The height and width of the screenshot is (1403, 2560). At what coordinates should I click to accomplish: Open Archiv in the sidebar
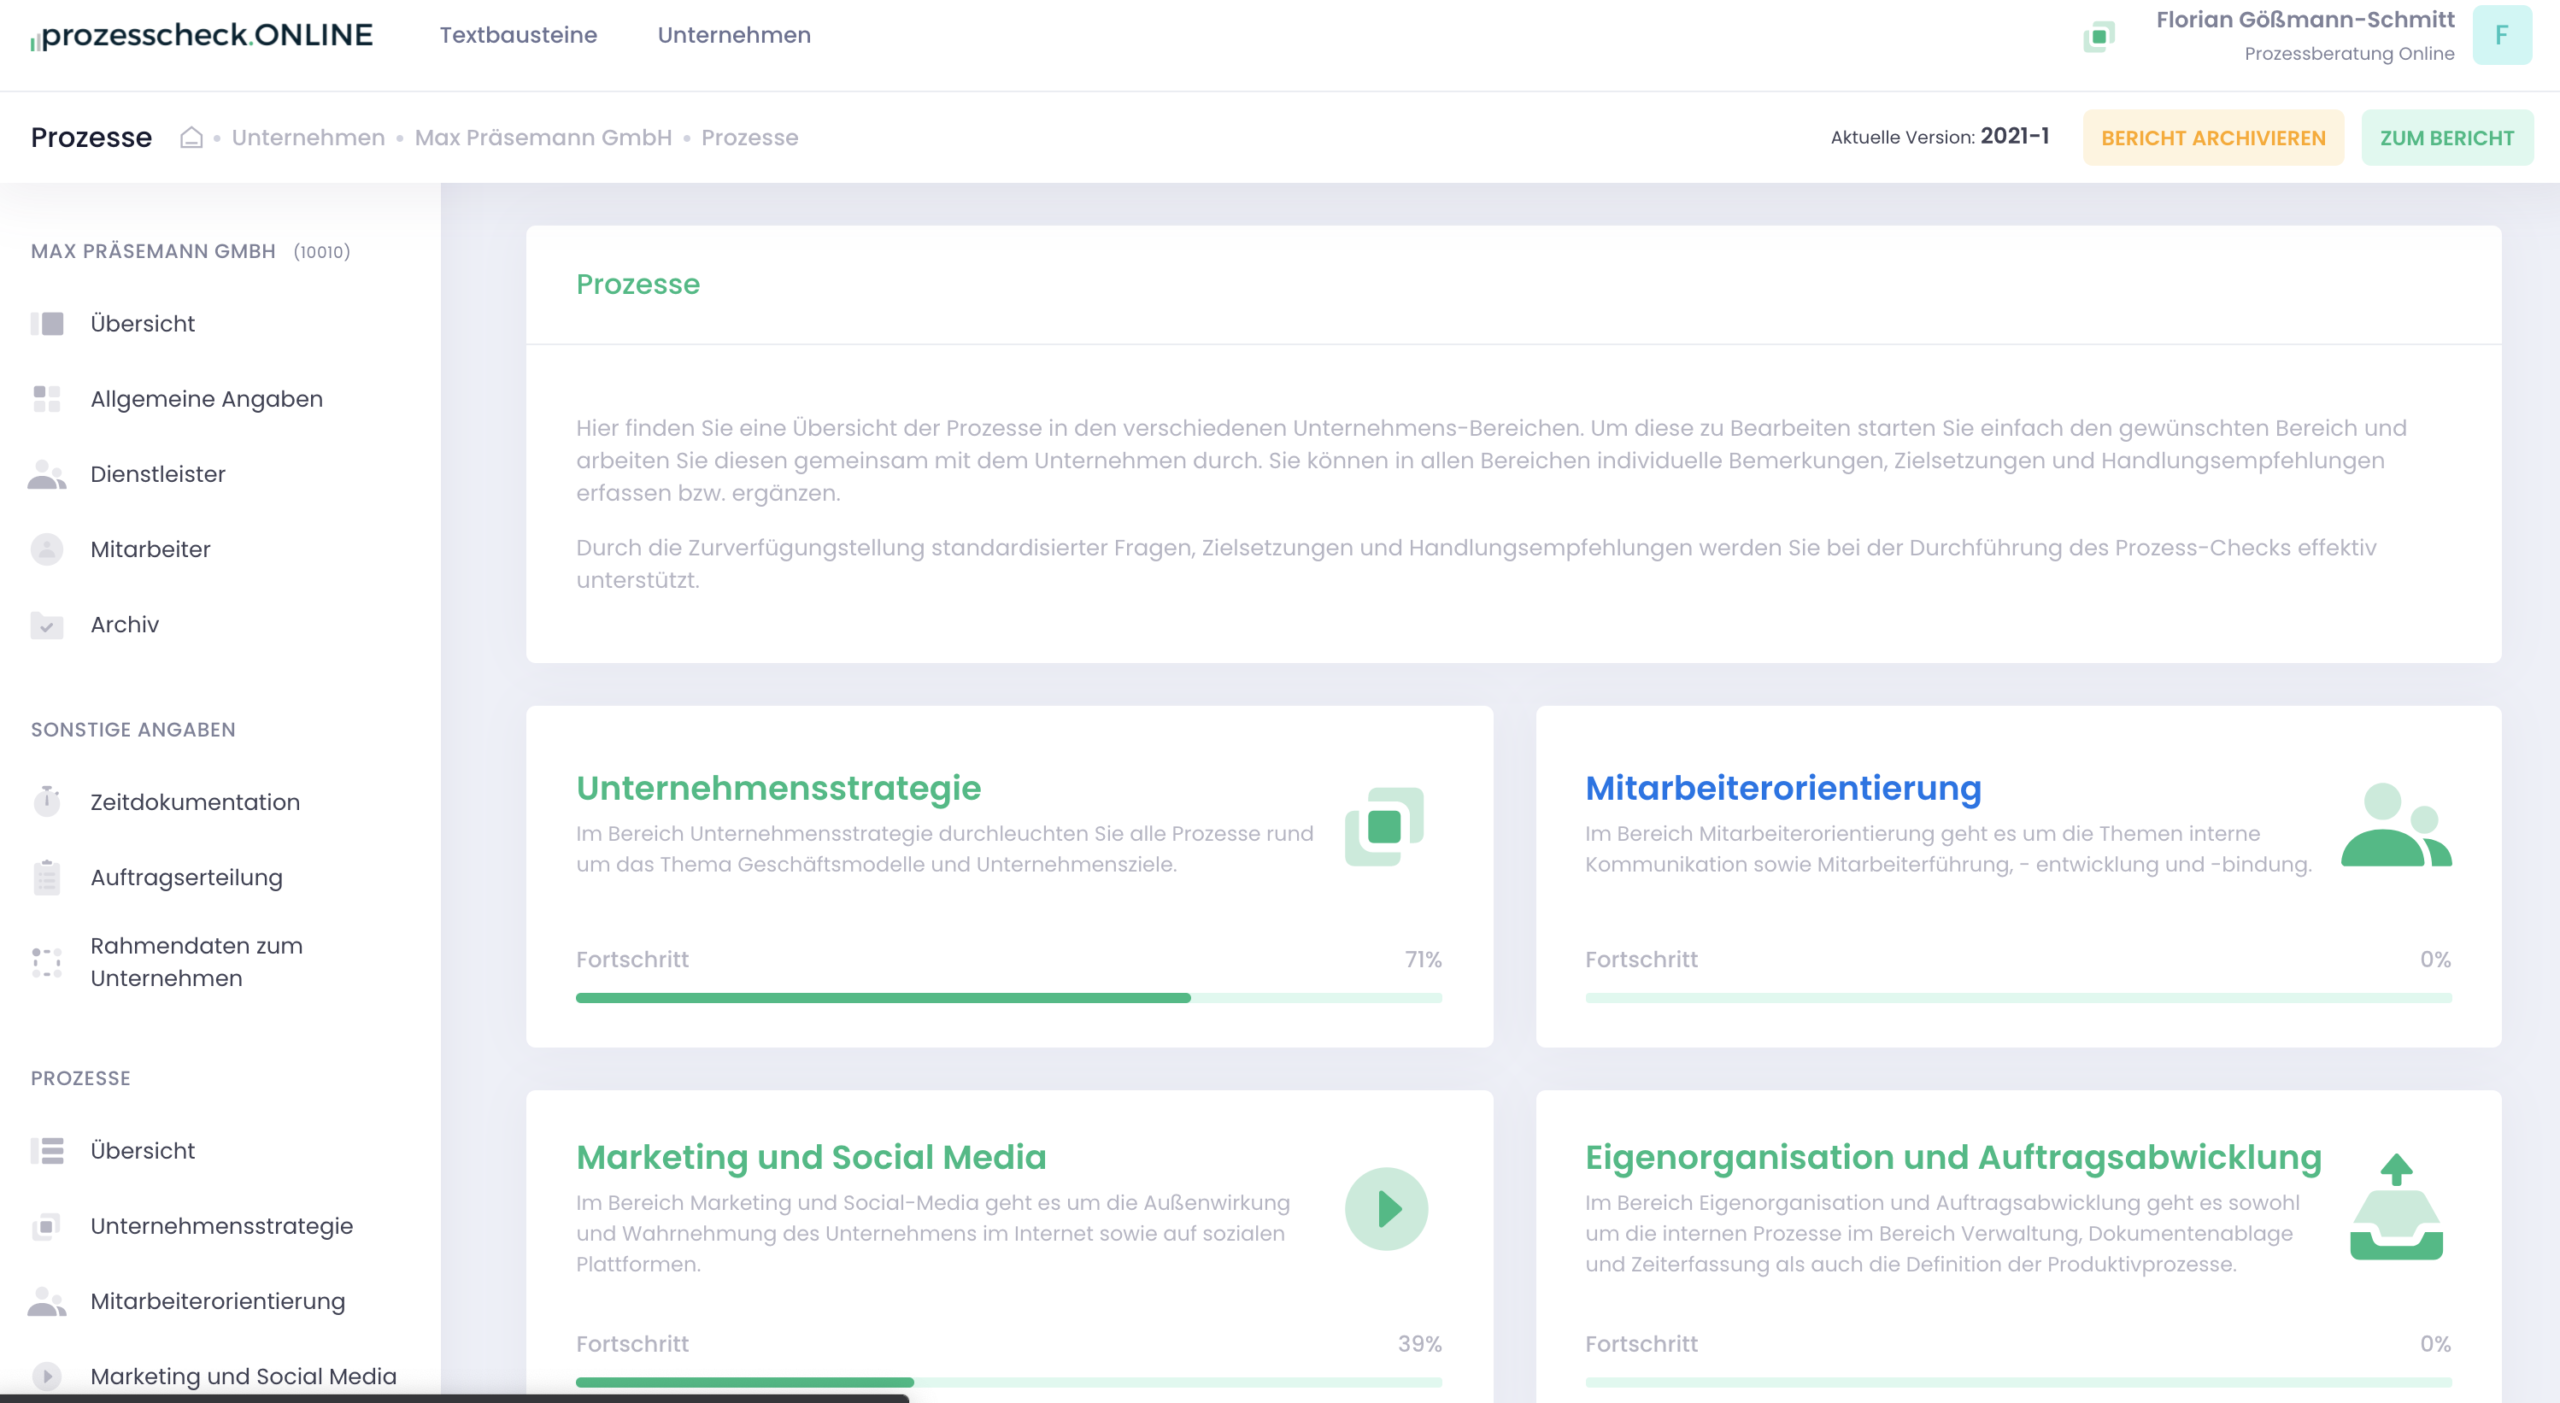(124, 624)
